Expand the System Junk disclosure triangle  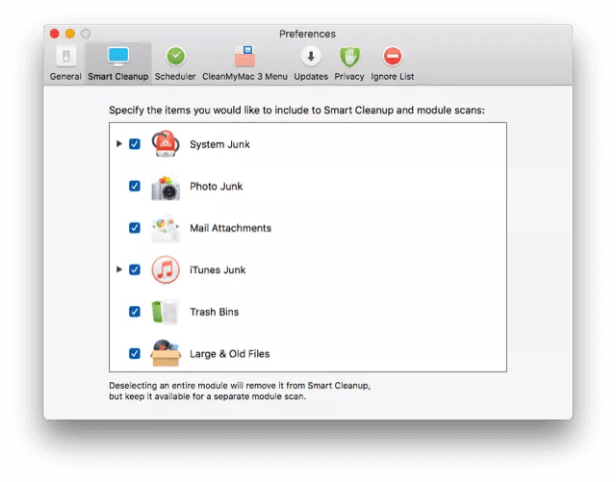tap(119, 144)
